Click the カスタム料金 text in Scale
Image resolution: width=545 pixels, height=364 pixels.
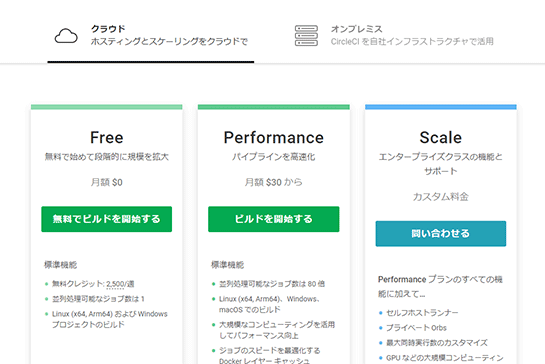441,197
